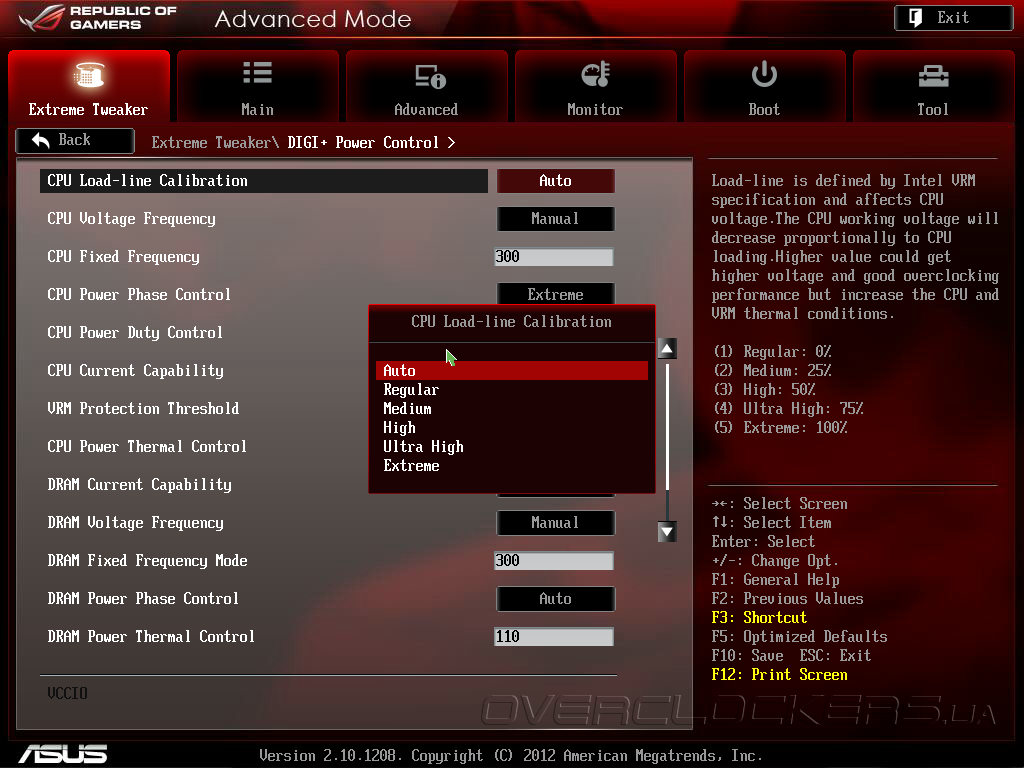The height and width of the screenshot is (768, 1024).
Task: Click the Tool printer-like icon
Action: [933, 76]
